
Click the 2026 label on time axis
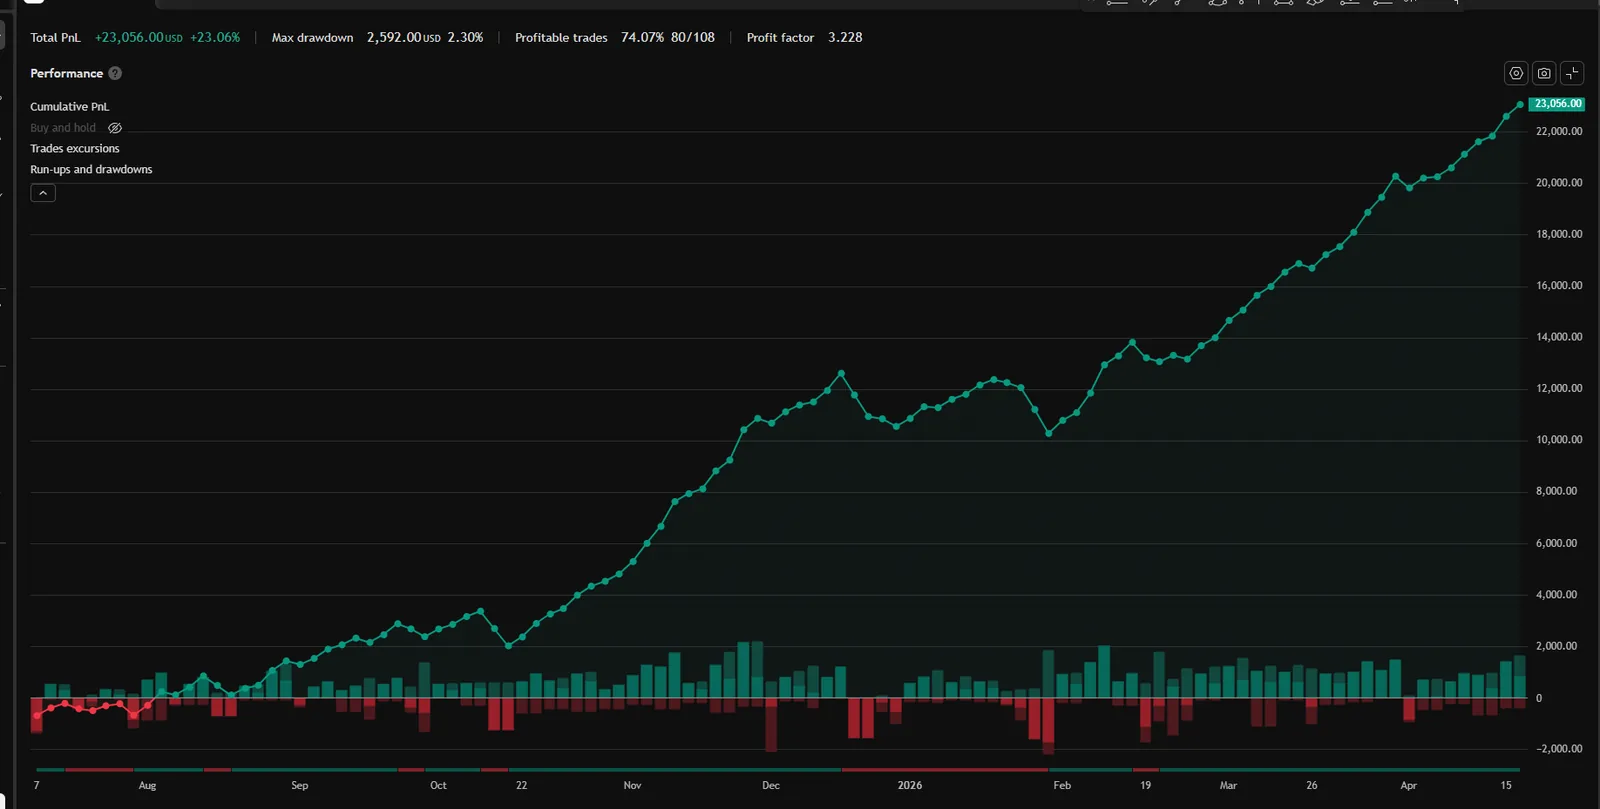[x=910, y=786]
